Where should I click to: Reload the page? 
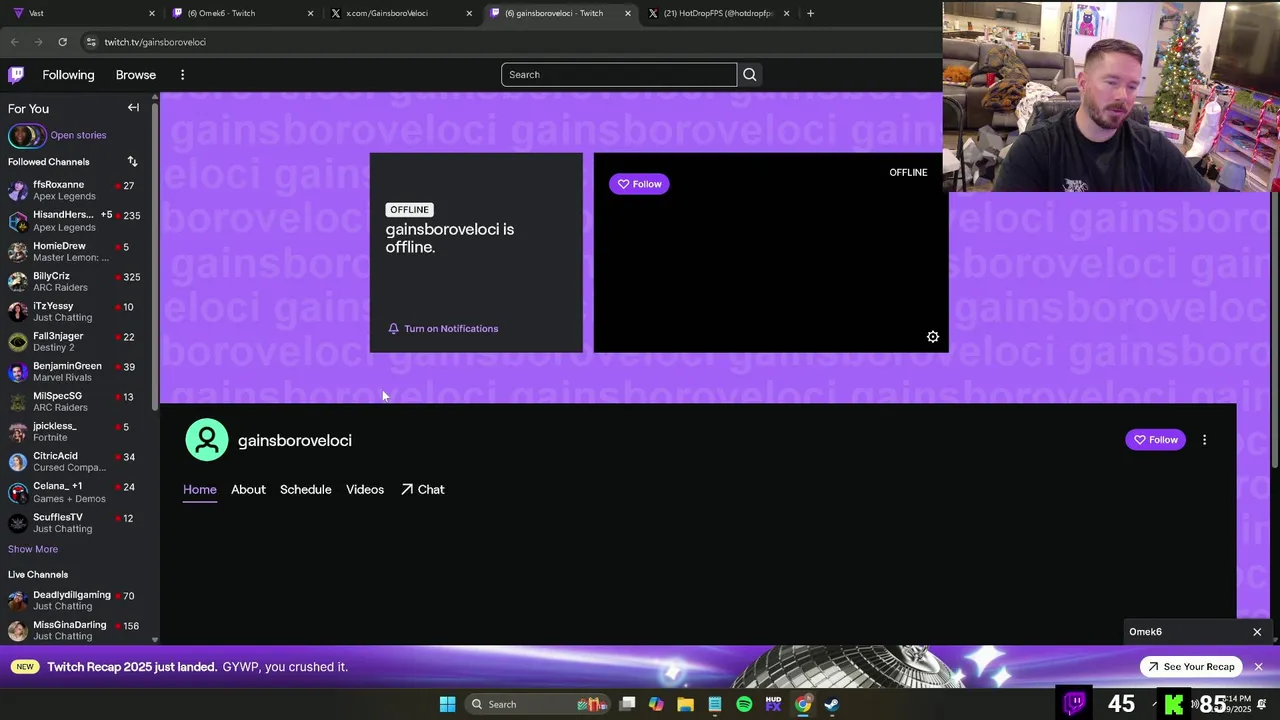pyautogui.click(x=62, y=42)
